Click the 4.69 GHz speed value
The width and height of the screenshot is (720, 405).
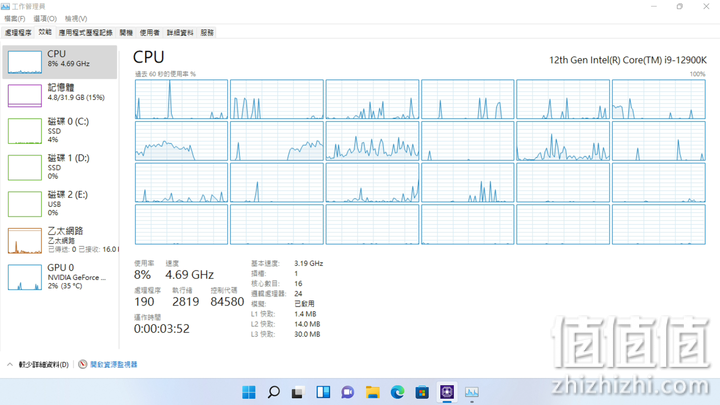point(189,275)
